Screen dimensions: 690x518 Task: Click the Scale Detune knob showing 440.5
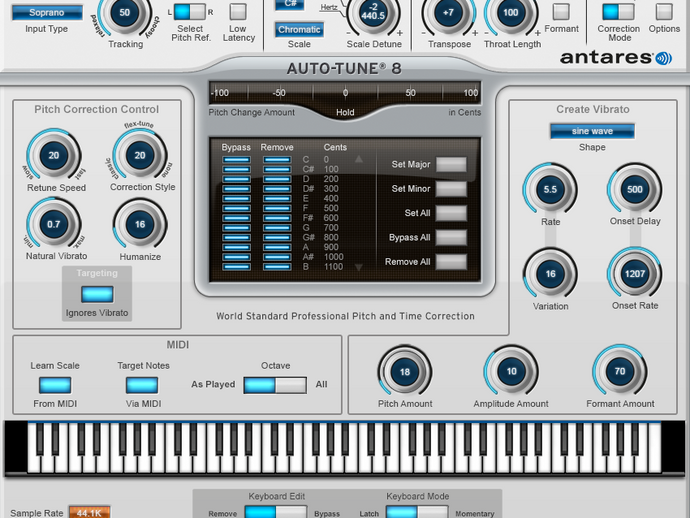click(373, 12)
